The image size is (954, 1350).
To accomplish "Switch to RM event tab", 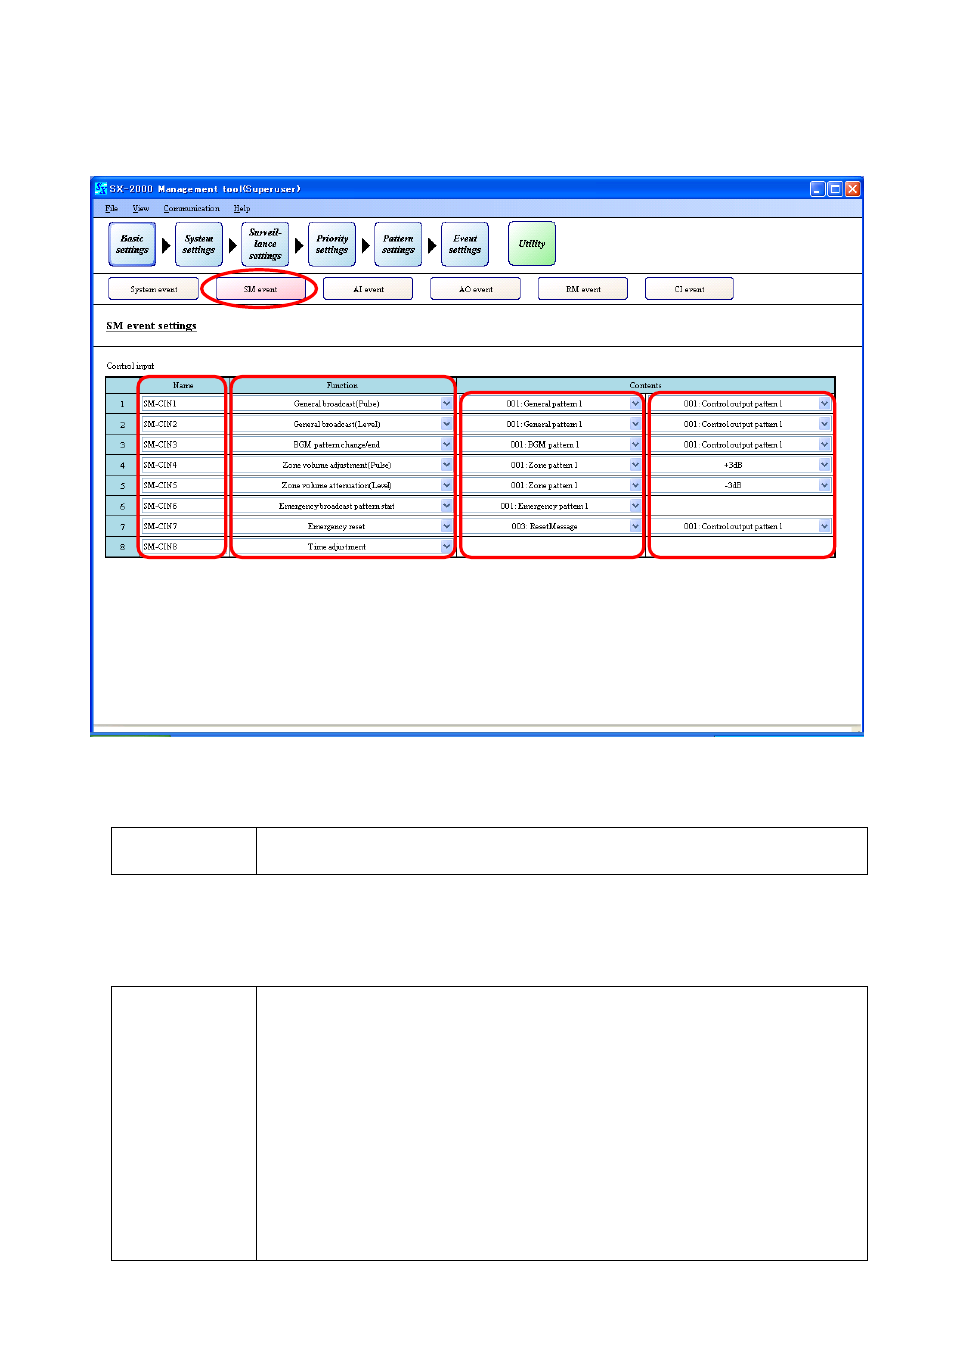I will tap(583, 289).
